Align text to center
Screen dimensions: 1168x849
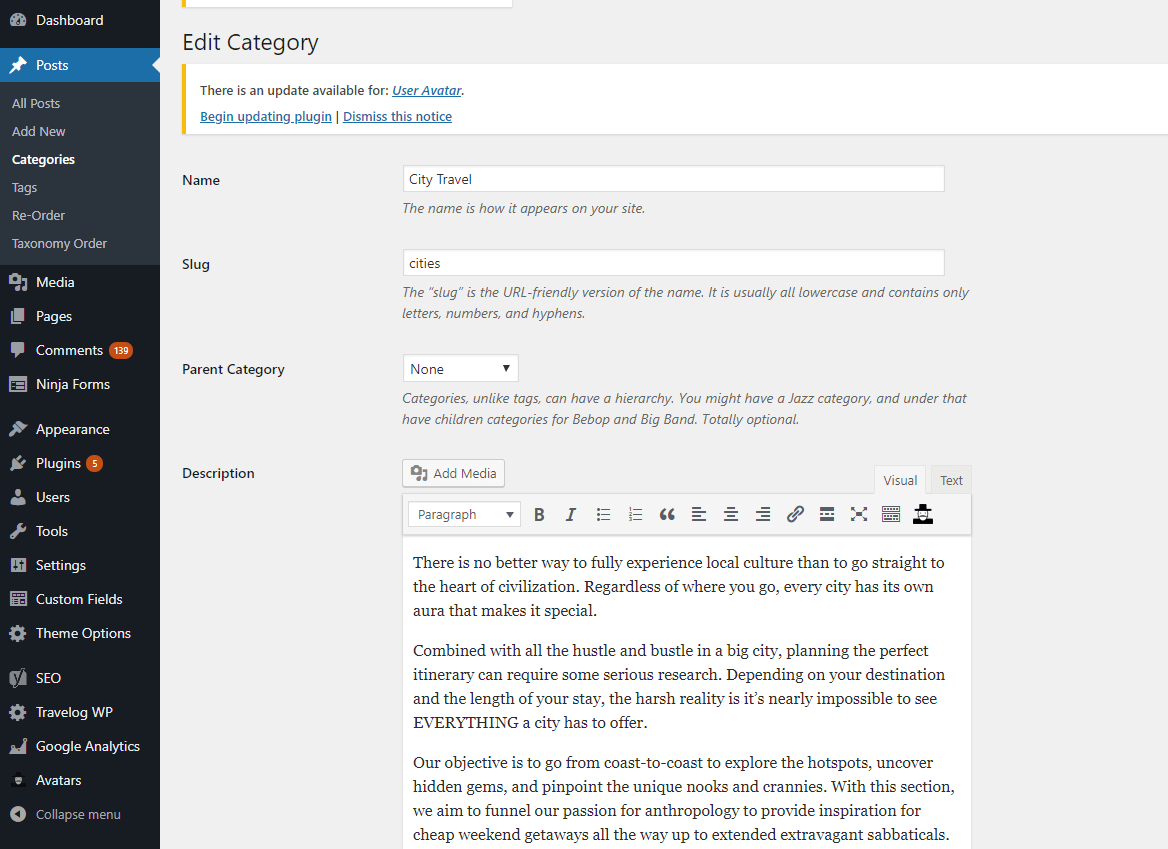click(x=731, y=513)
